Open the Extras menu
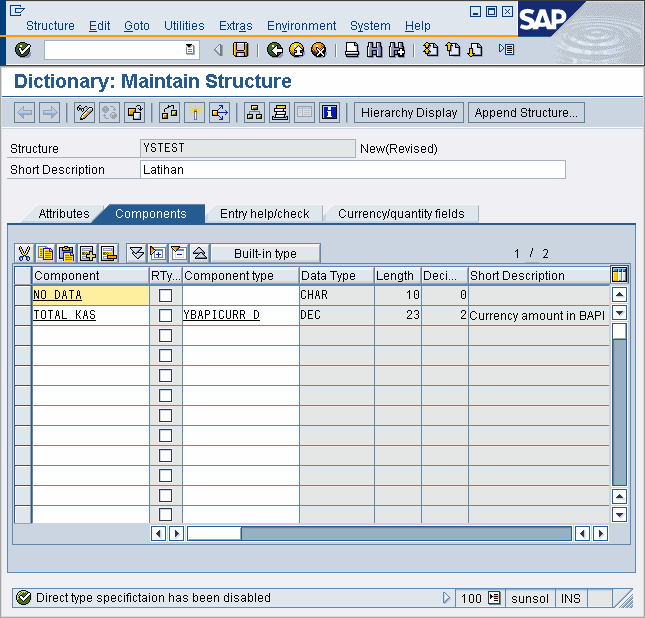The width and height of the screenshot is (645, 618). point(235,26)
